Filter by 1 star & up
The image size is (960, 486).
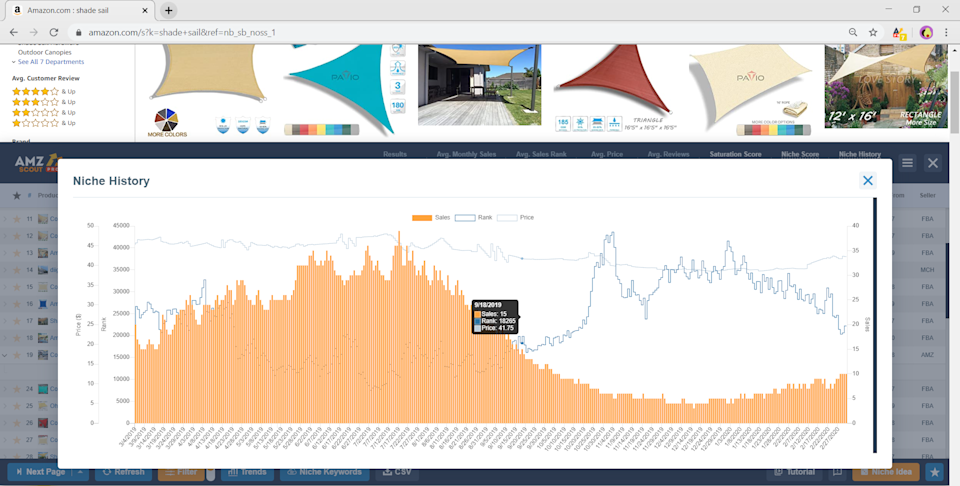(43, 123)
